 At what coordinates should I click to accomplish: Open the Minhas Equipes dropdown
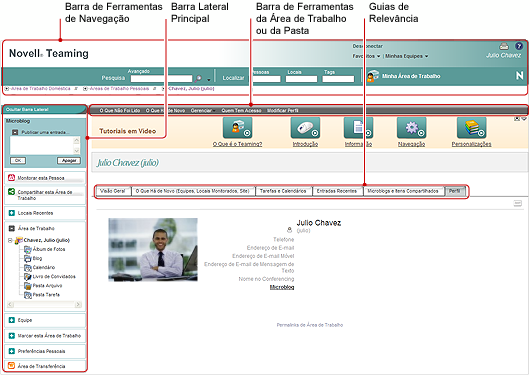click(x=407, y=56)
